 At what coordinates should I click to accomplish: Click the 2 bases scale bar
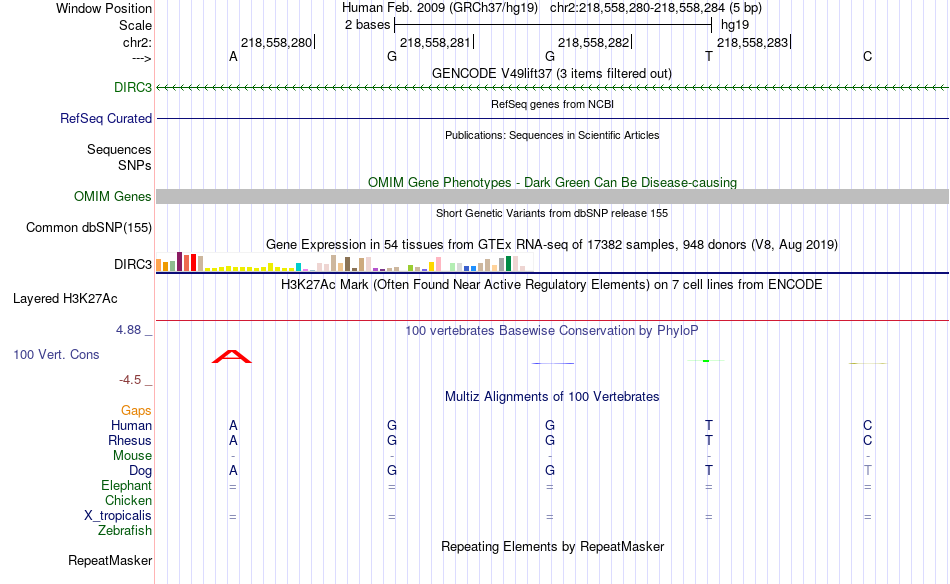pyautogui.click(x=553, y=25)
